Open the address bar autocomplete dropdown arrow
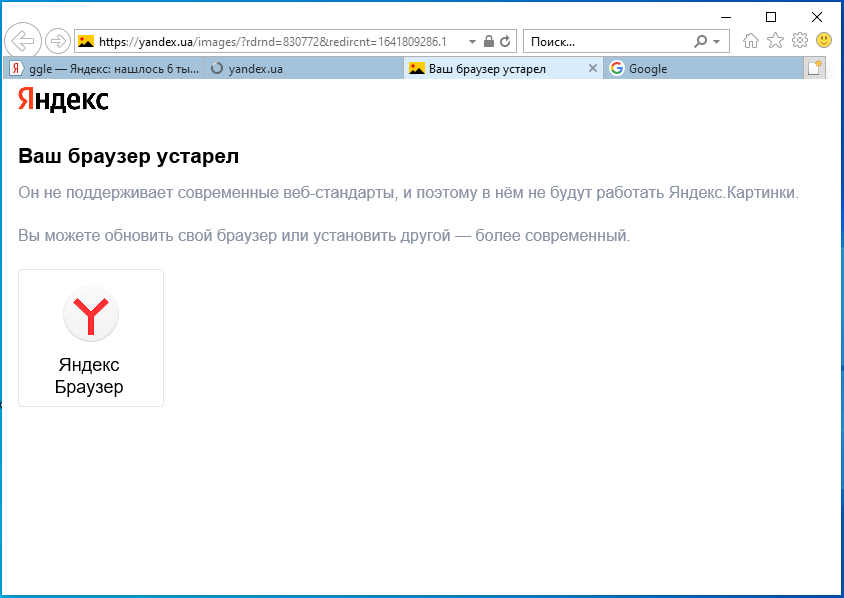 [472, 41]
